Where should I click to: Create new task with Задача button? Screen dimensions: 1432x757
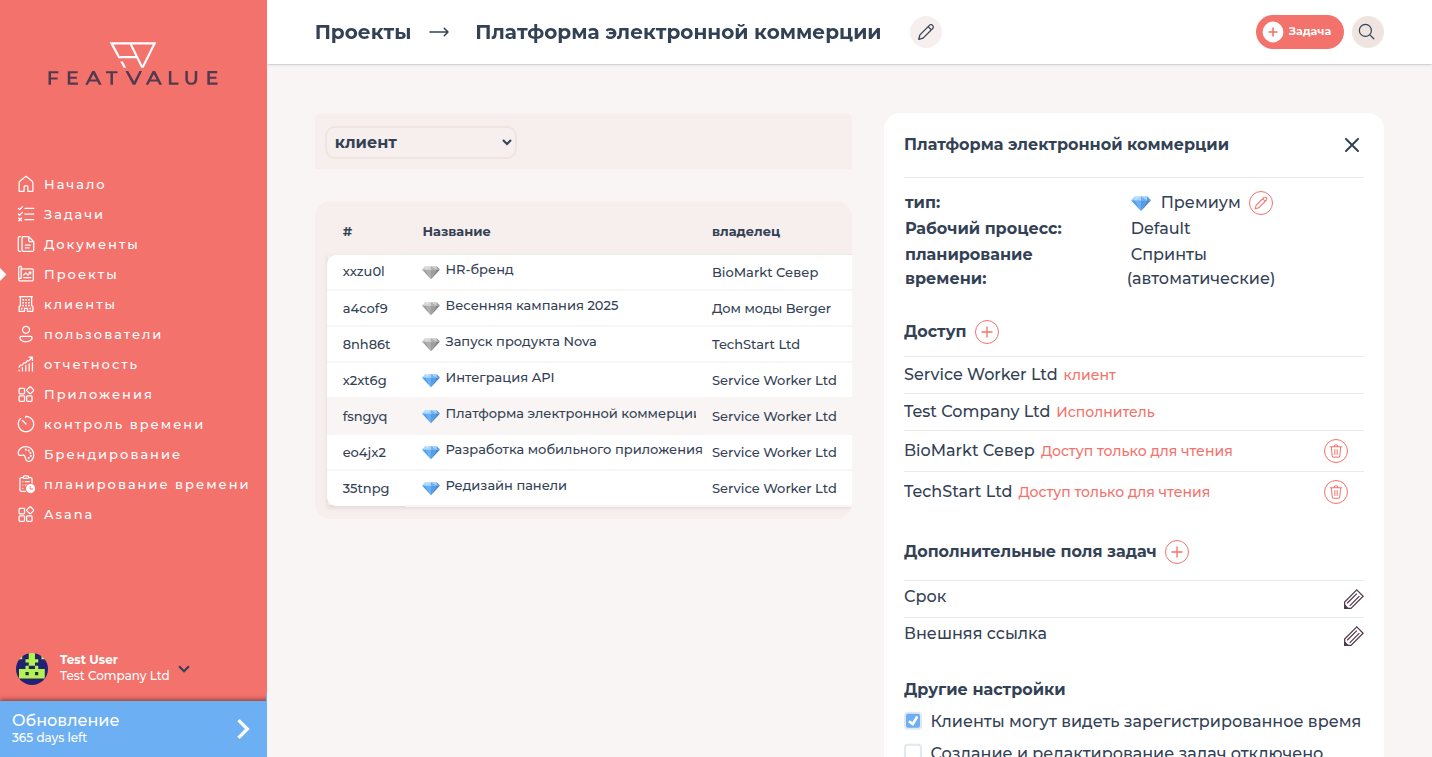(1300, 32)
